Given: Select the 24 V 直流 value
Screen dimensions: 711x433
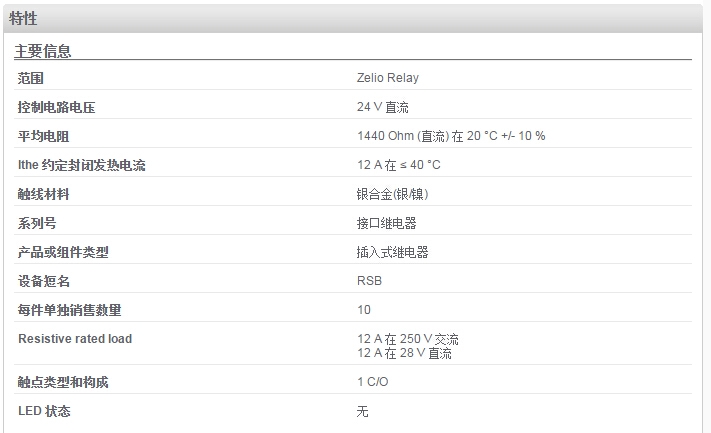Looking at the screenshot, I should (x=383, y=107).
